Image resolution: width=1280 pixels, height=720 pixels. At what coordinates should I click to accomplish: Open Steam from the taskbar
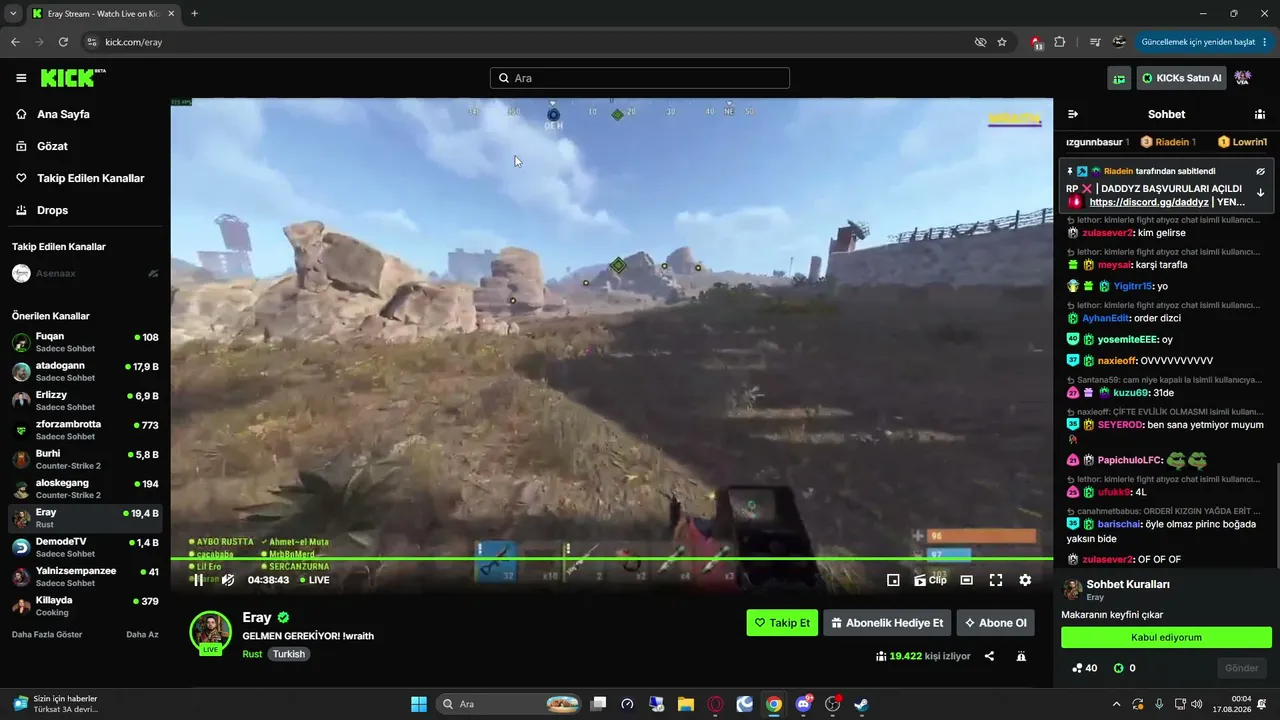point(861,704)
